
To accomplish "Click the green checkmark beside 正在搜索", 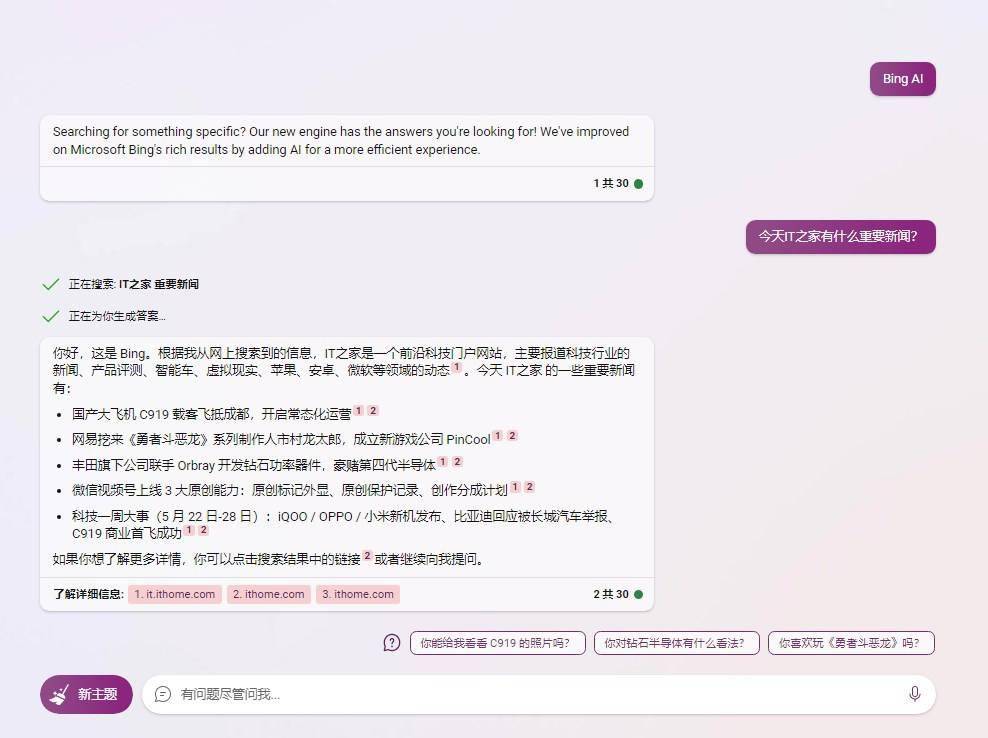I will 50,283.
